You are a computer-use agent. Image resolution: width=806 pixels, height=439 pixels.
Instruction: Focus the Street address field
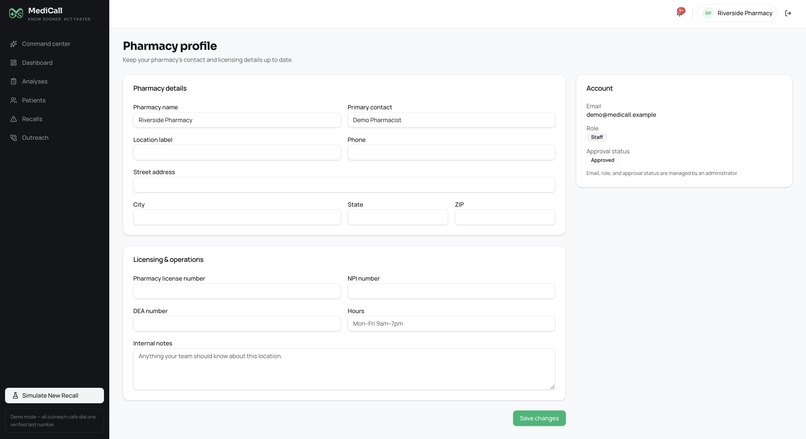coord(344,185)
